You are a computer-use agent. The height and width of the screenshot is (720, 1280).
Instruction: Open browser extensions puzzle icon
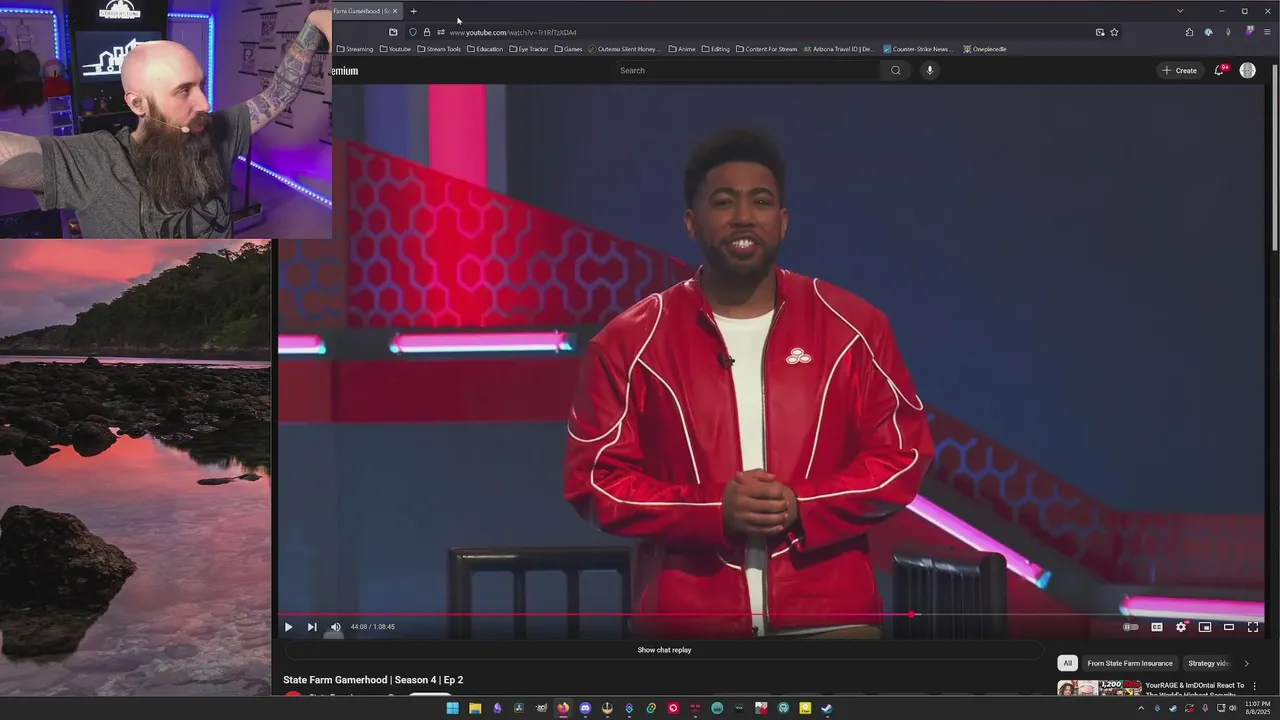[x=1189, y=32]
